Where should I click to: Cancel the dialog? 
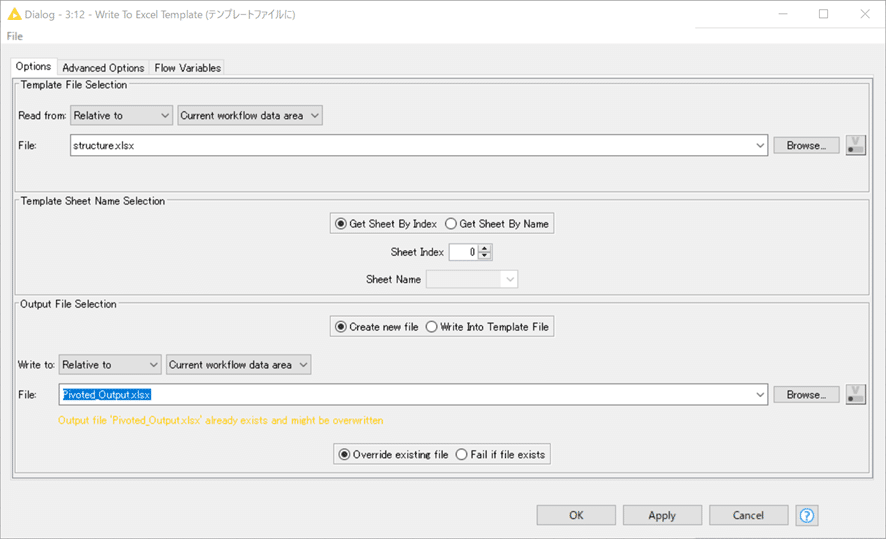tap(748, 515)
